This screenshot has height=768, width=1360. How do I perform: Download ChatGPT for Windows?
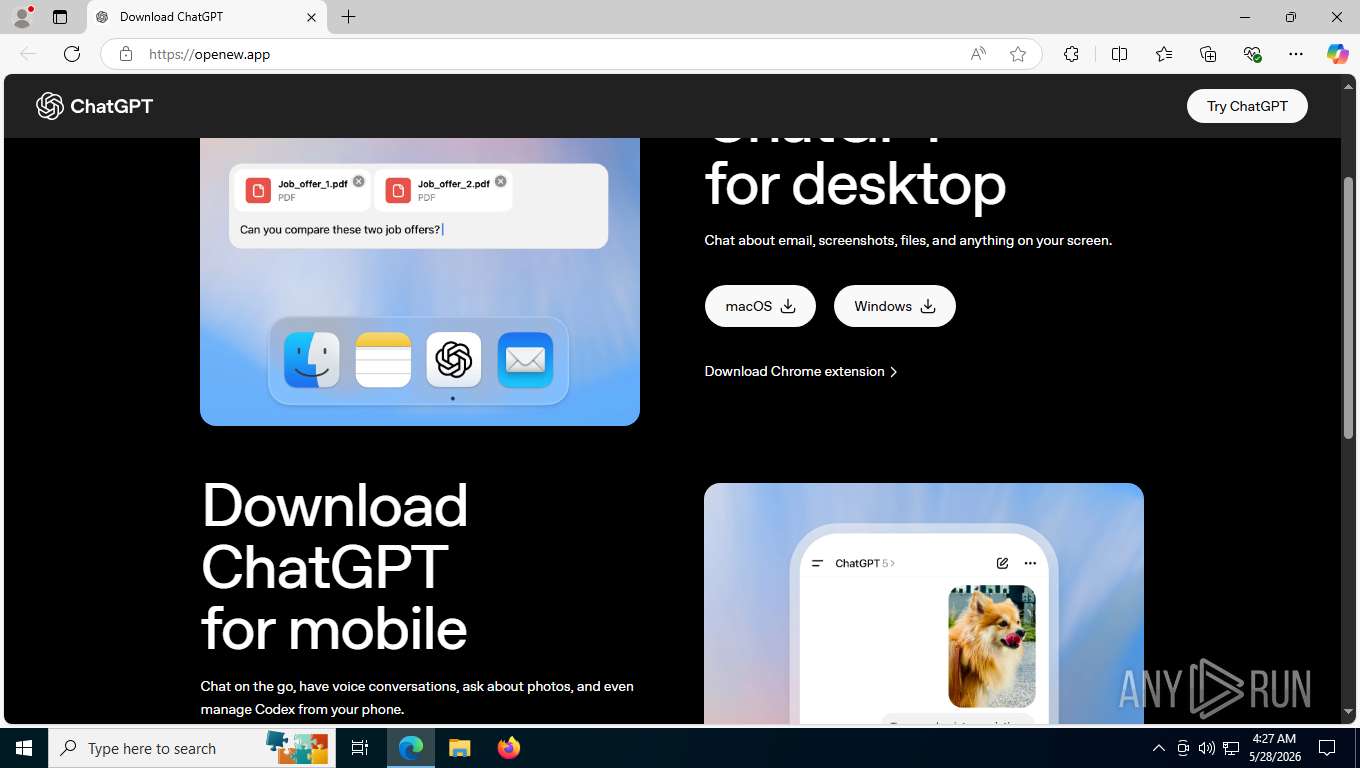(895, 306)
